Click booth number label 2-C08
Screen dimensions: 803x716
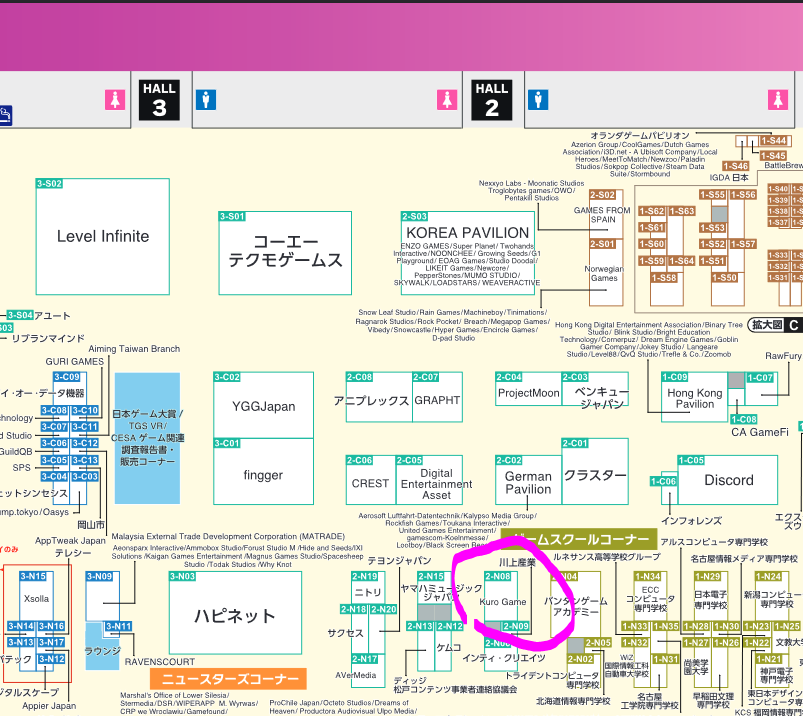click(360, 377)
